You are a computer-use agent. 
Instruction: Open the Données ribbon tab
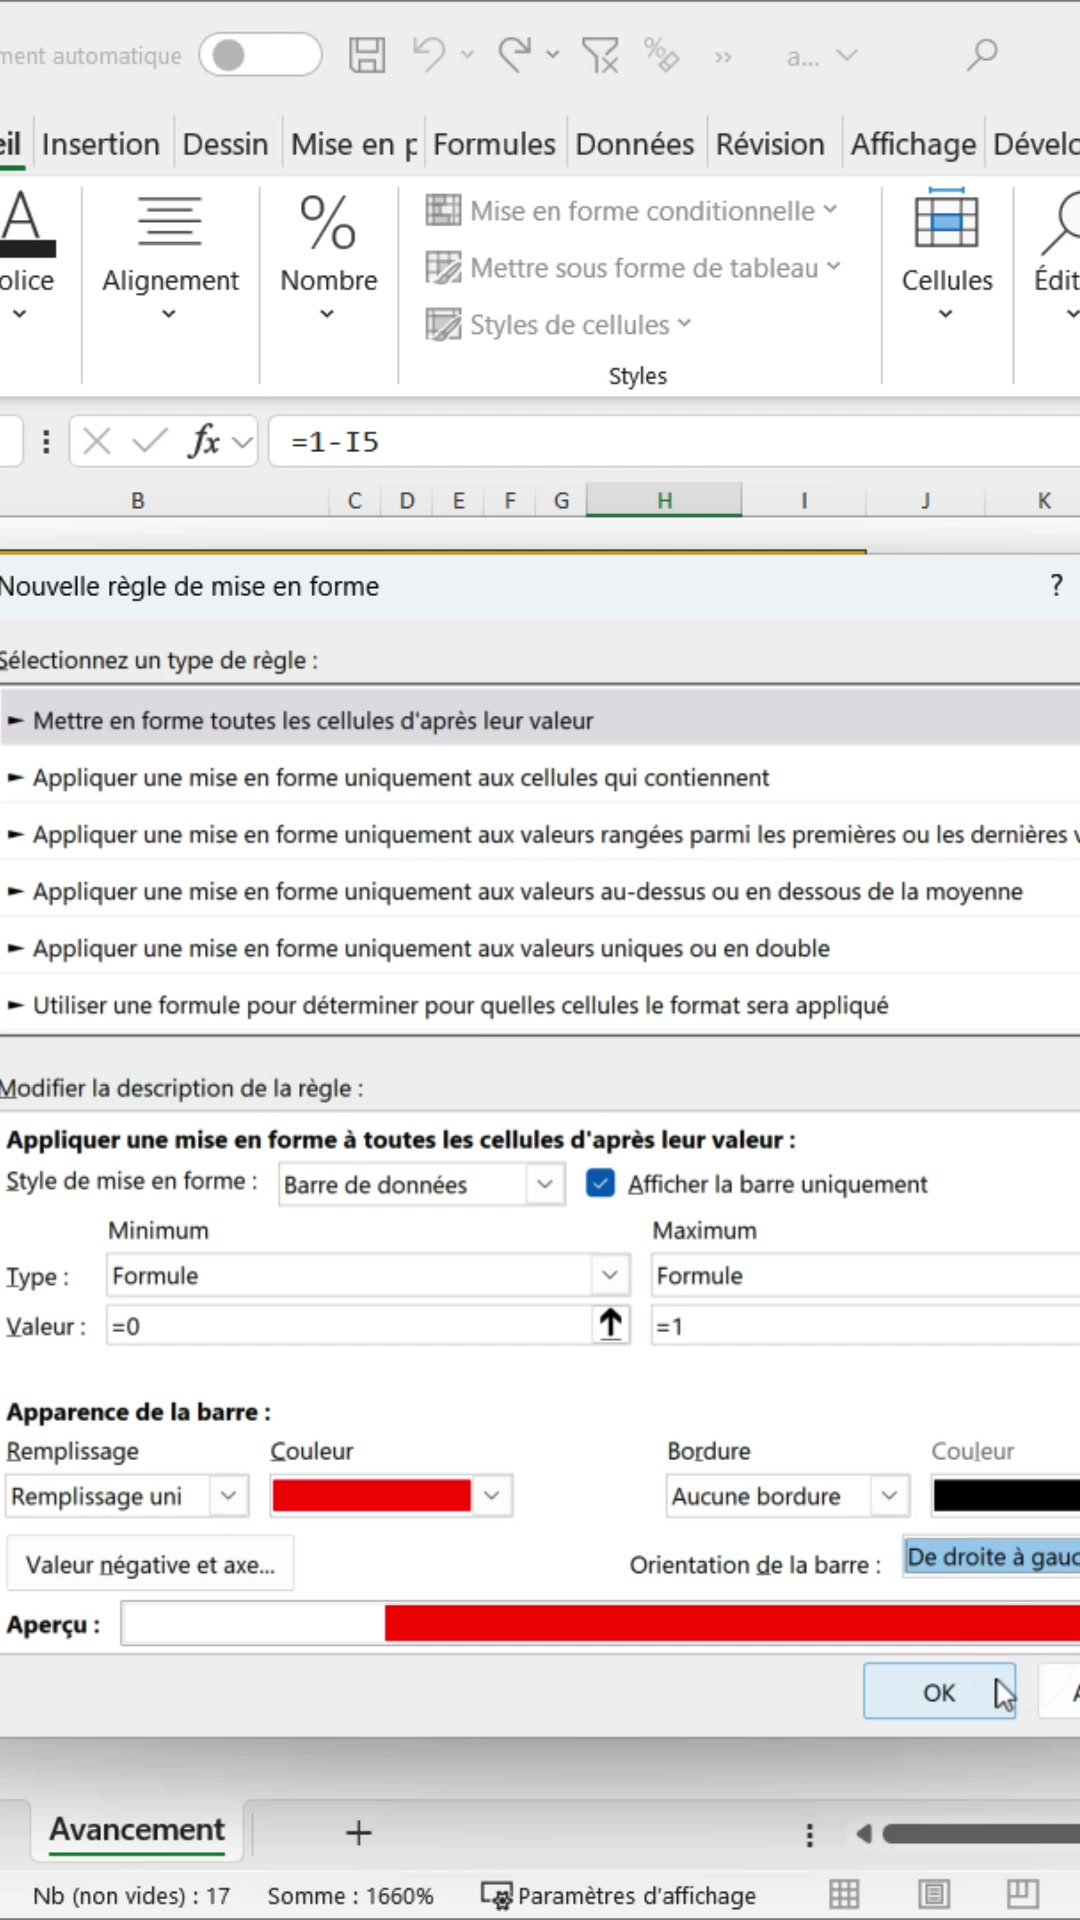pyautogui.click(x=635, y=144)
